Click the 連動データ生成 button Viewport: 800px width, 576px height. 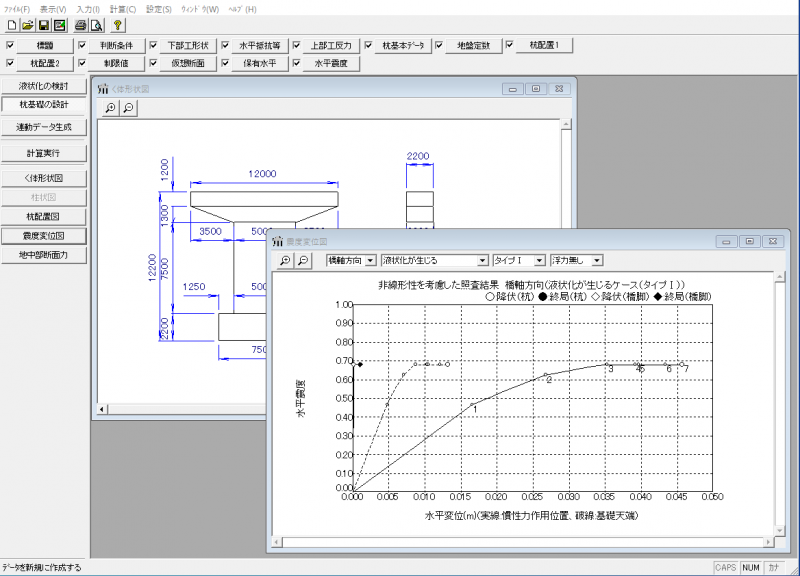coord(44,127)
